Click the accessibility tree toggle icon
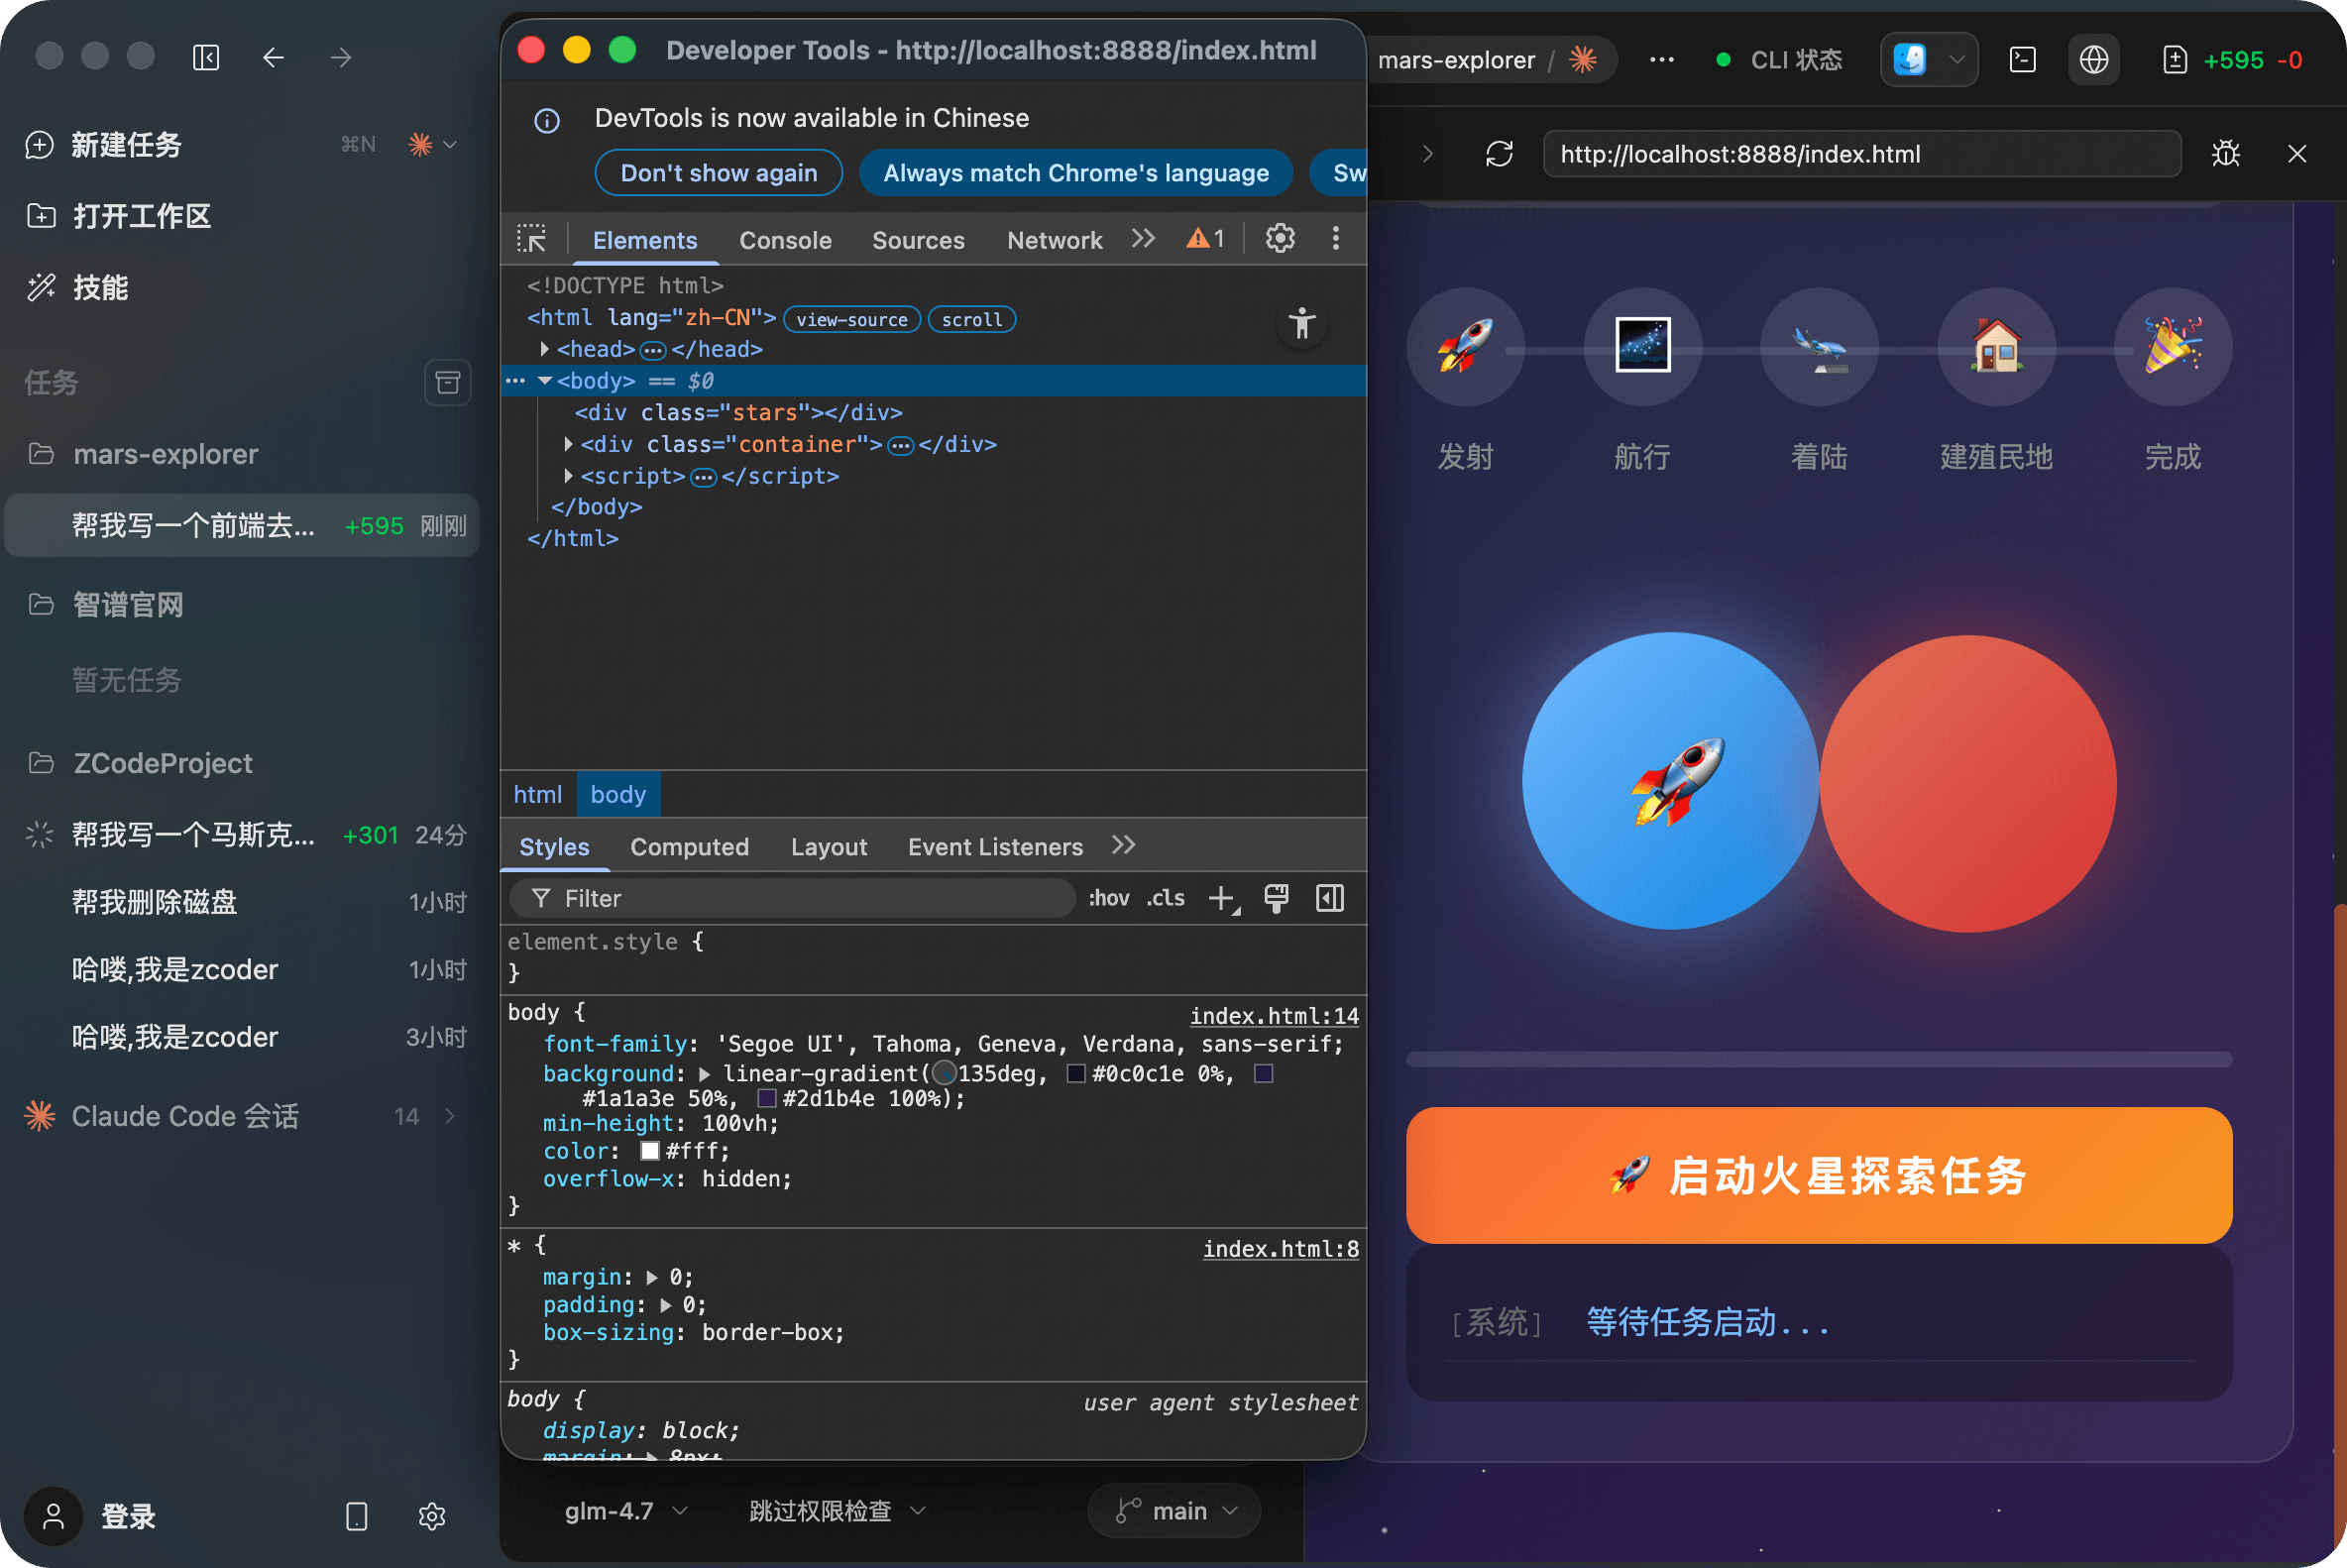The height and width of the screenshot is (1568, 2347). coord(1302,324)
